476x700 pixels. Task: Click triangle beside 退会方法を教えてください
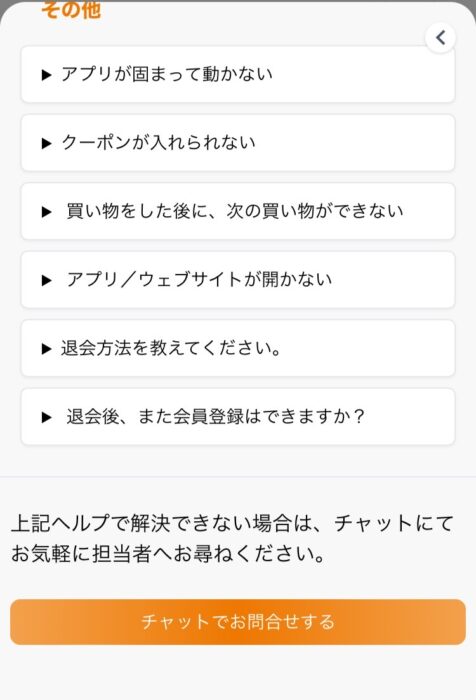tap(46, 349)
